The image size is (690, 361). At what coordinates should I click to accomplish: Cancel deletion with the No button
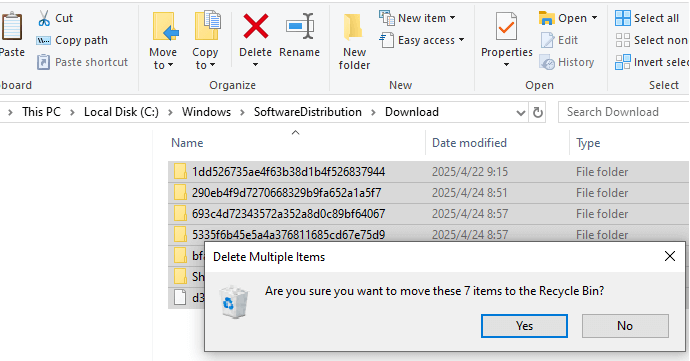click(625, 326)
